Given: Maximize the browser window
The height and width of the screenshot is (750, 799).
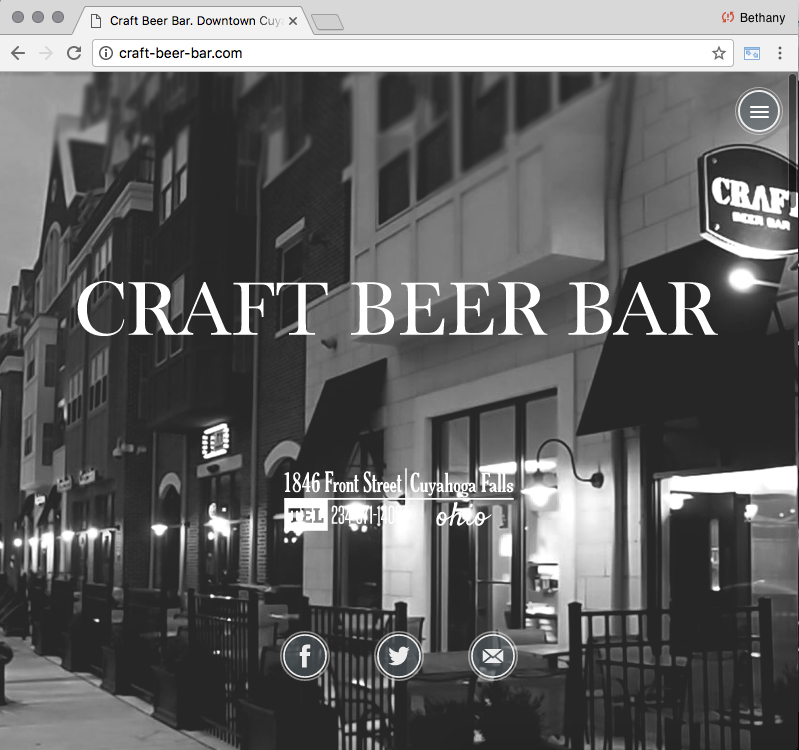Looking at the screenshot, I should pyautogui.click(x=58, y=17).
